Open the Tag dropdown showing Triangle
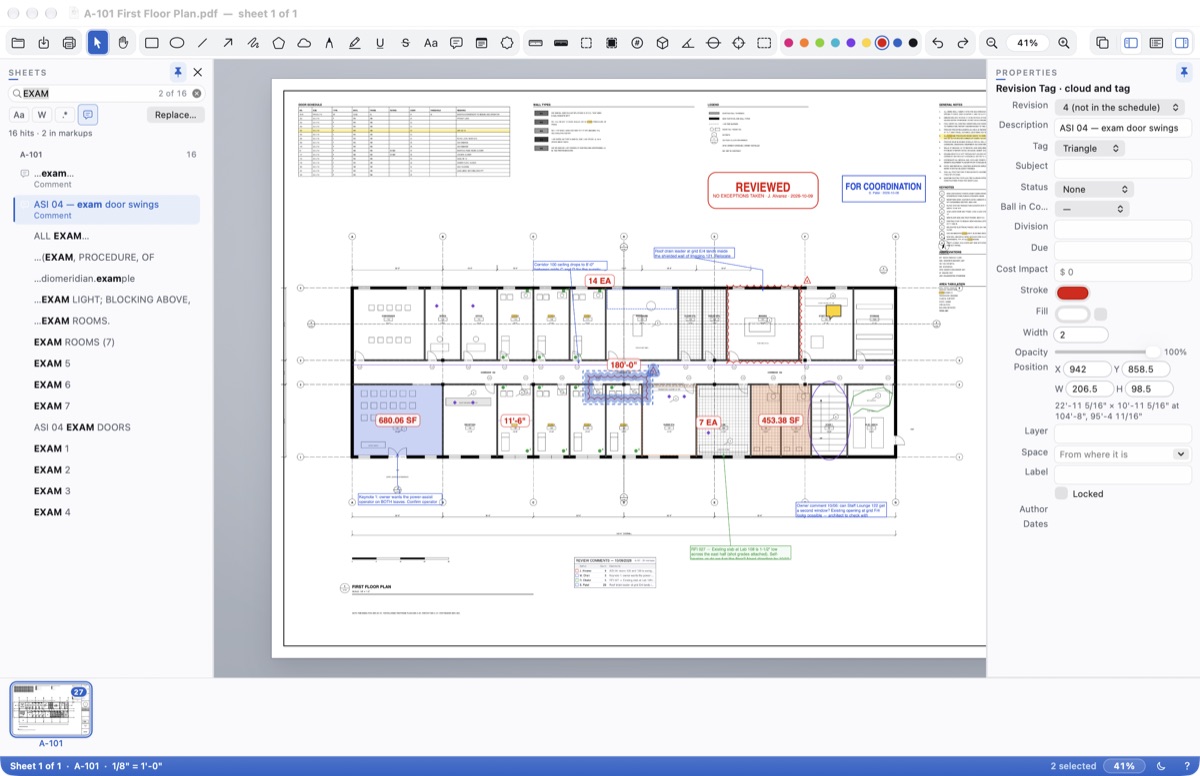The image size is (1200, 776). pyautogui.click(x=1090, y=148)
